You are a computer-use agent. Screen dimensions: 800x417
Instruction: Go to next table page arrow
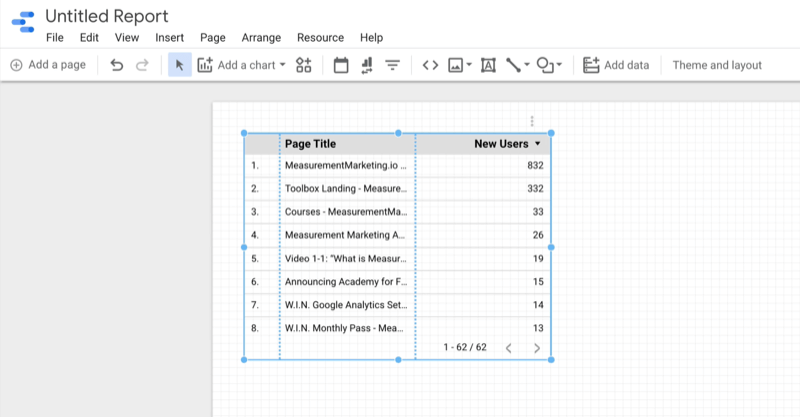[x=537, y=348]
